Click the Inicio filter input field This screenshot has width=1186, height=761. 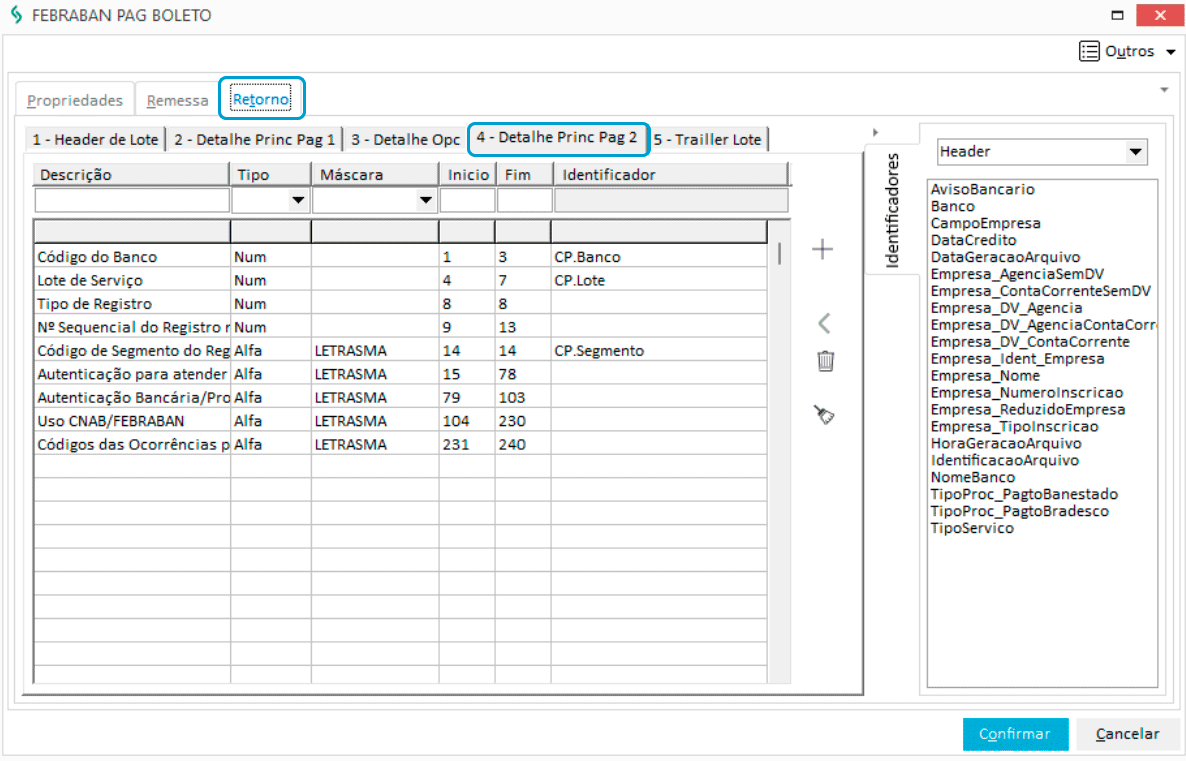pos(467,200)
